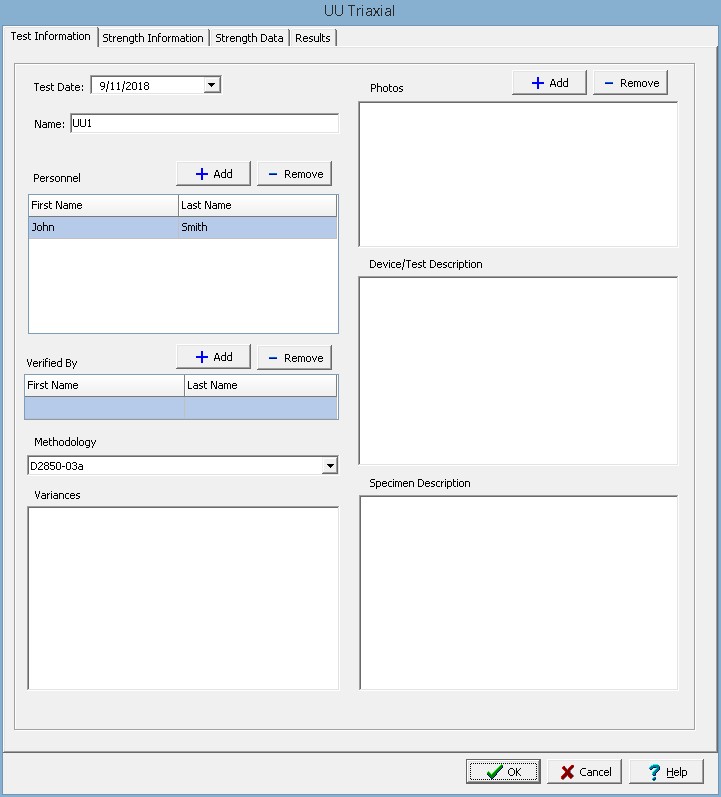Click inside the Variances text box
Image resolution: width=721 pixels, height=797 pixels.
tap(183, 598)
